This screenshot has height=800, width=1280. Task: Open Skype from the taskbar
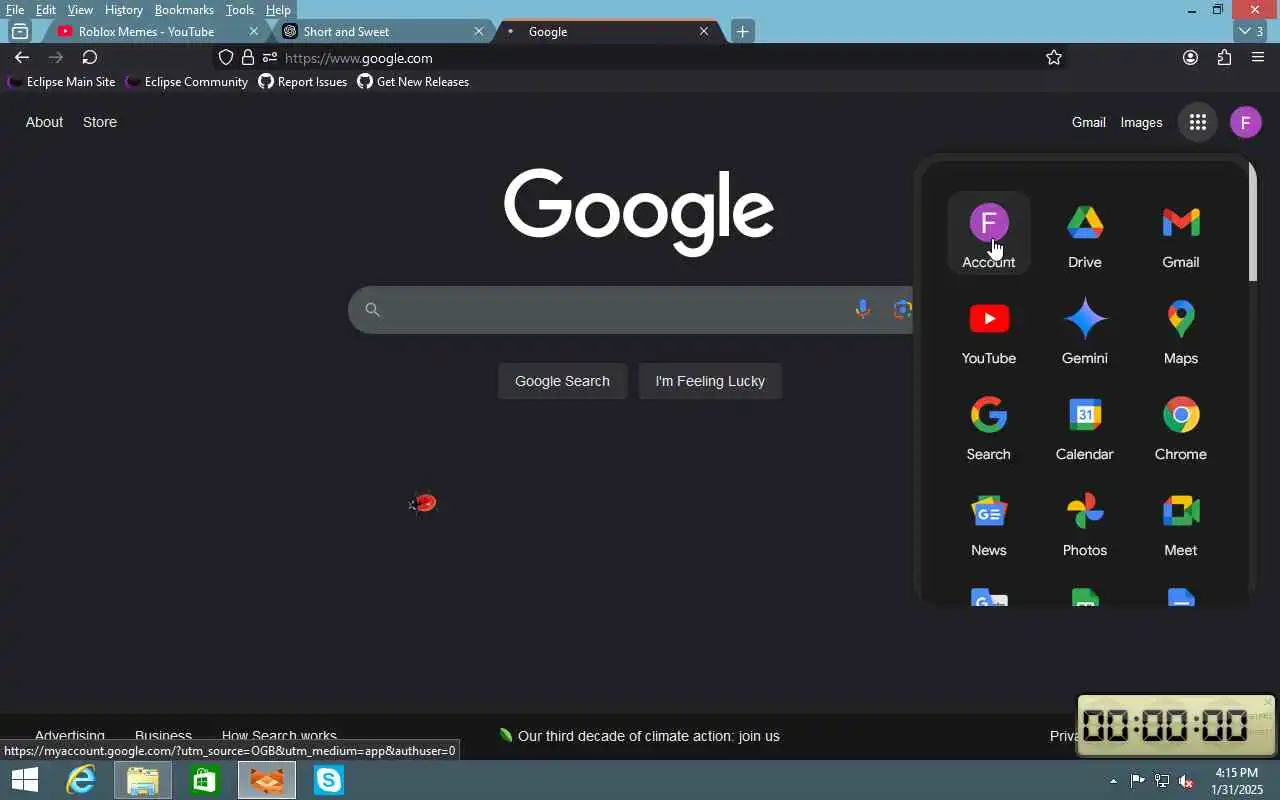click(x=329, y=780)
